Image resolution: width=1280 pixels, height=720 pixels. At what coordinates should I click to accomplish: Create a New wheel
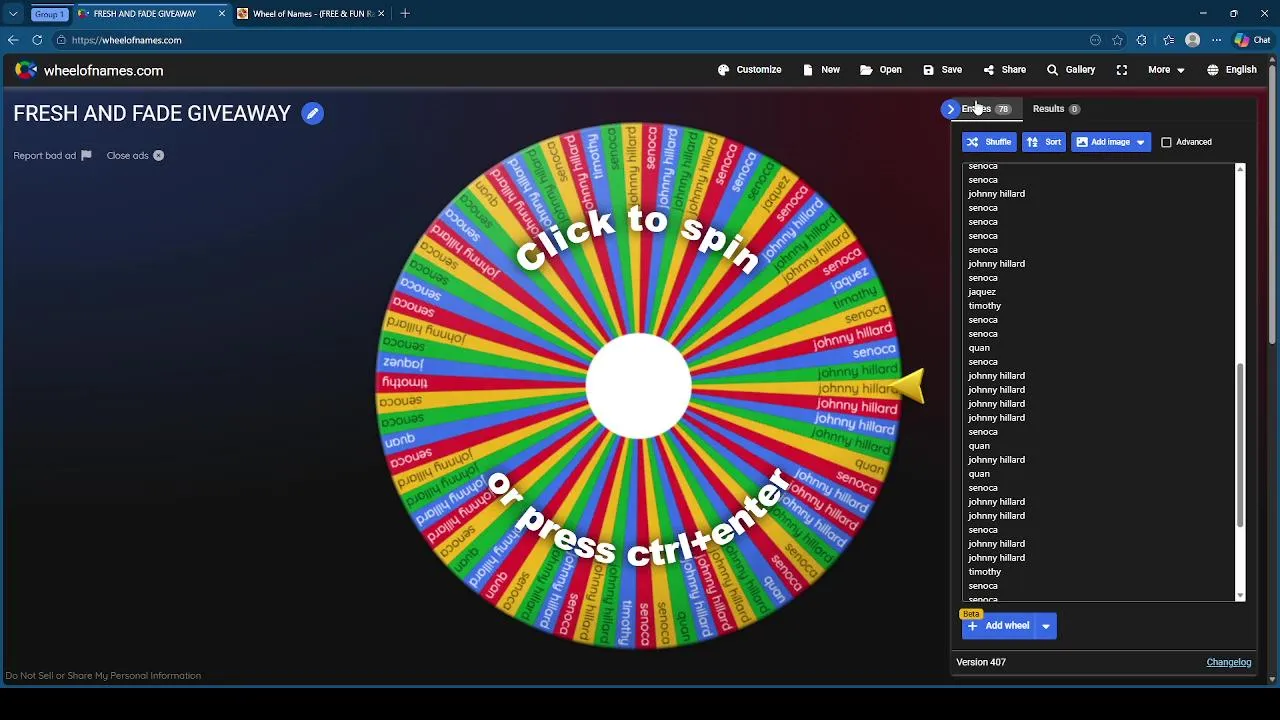(821, 70)
